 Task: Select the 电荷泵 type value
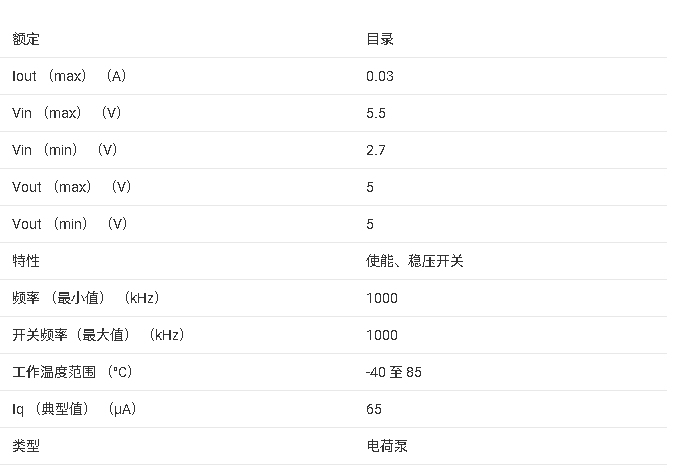[x=387, y=446]
